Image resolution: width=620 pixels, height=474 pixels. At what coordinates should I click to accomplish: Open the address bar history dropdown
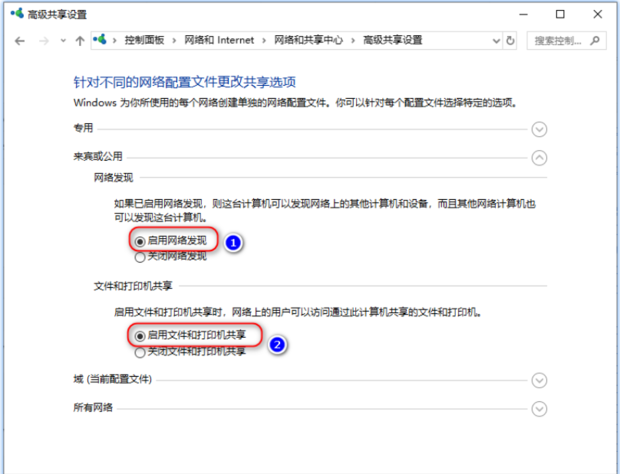point(496,41)
